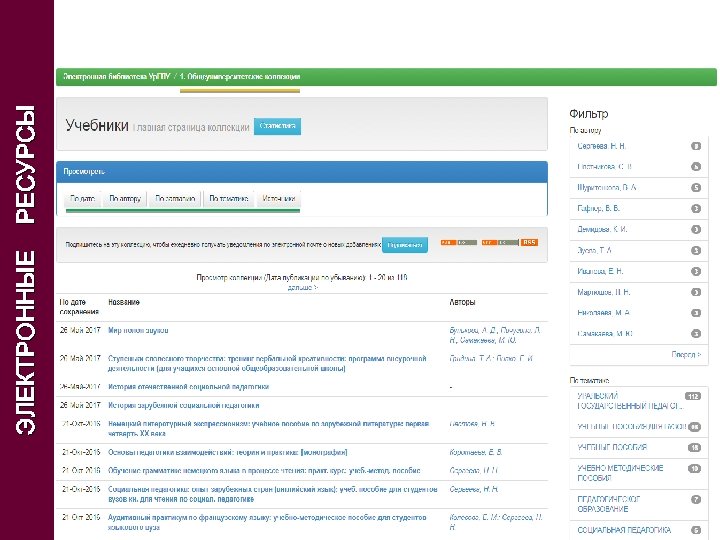720x540 pixels.
Task: Show more authors with Вперед link
Action: (686, 354)
